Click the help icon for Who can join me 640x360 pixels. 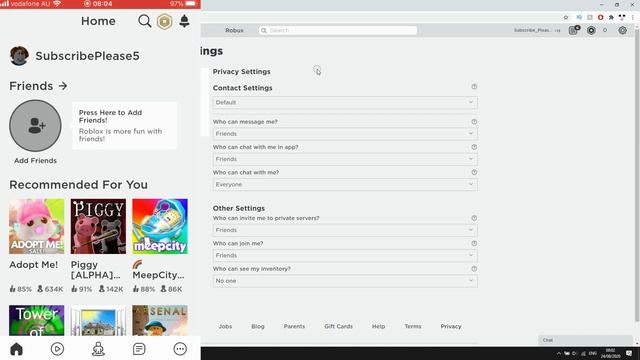(474, 243)
